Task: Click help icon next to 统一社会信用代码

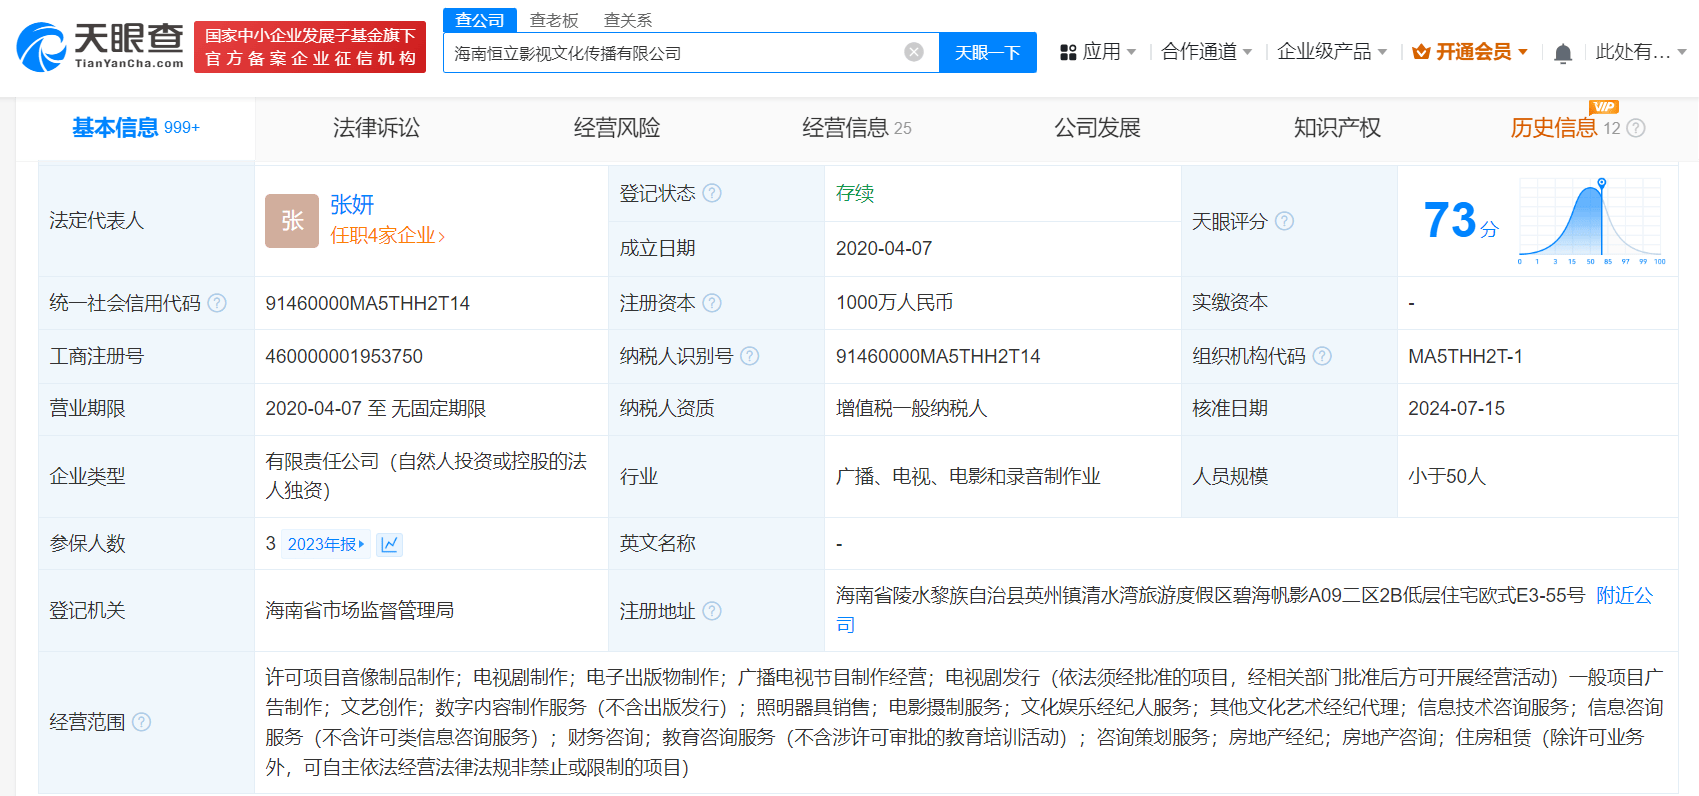Action: (x=217, y=303)
